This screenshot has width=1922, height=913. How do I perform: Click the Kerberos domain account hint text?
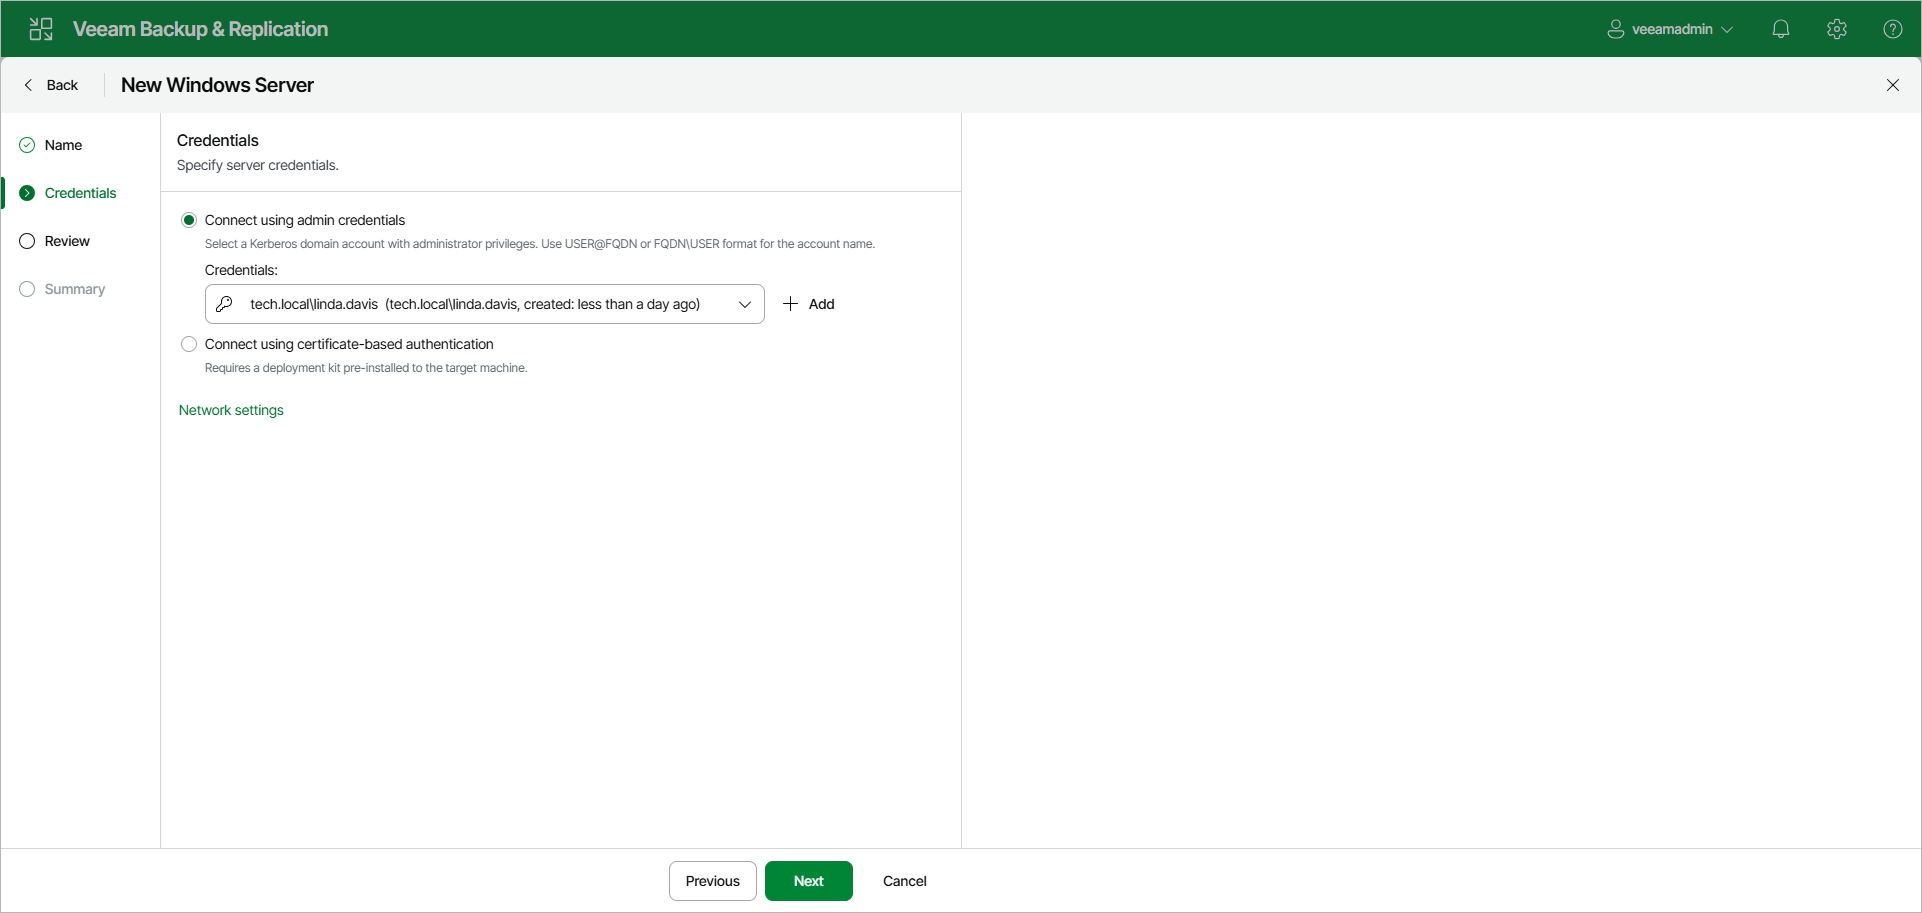[x=540, y=244]
